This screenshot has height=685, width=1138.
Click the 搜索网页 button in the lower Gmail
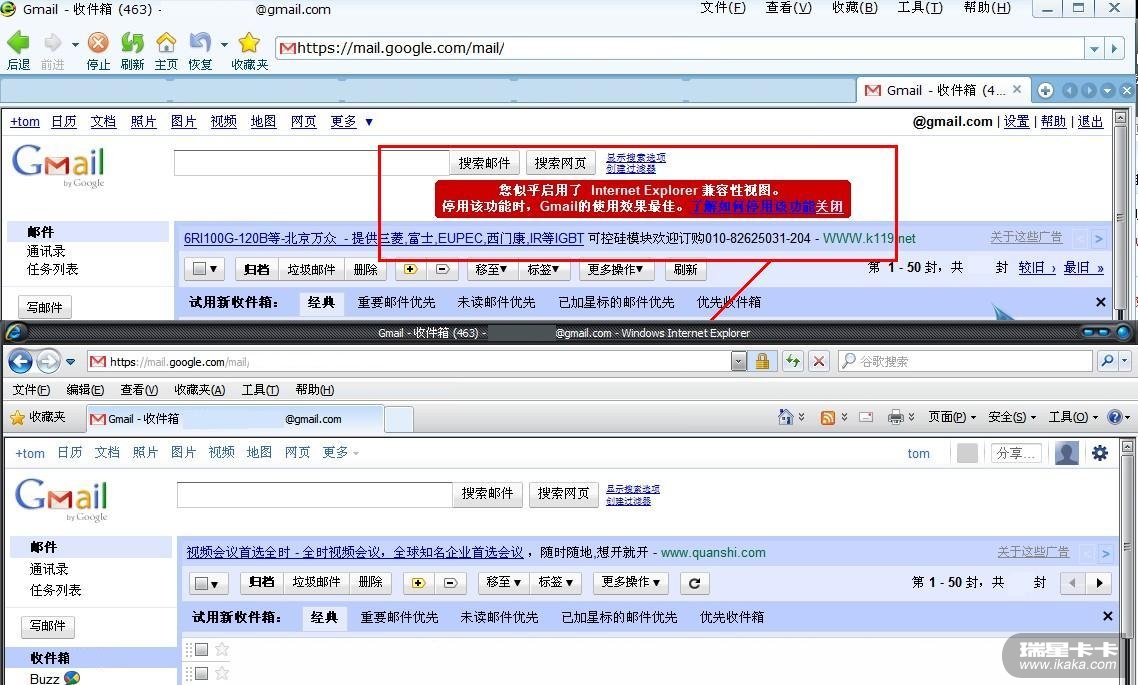(x=563, y=493)
